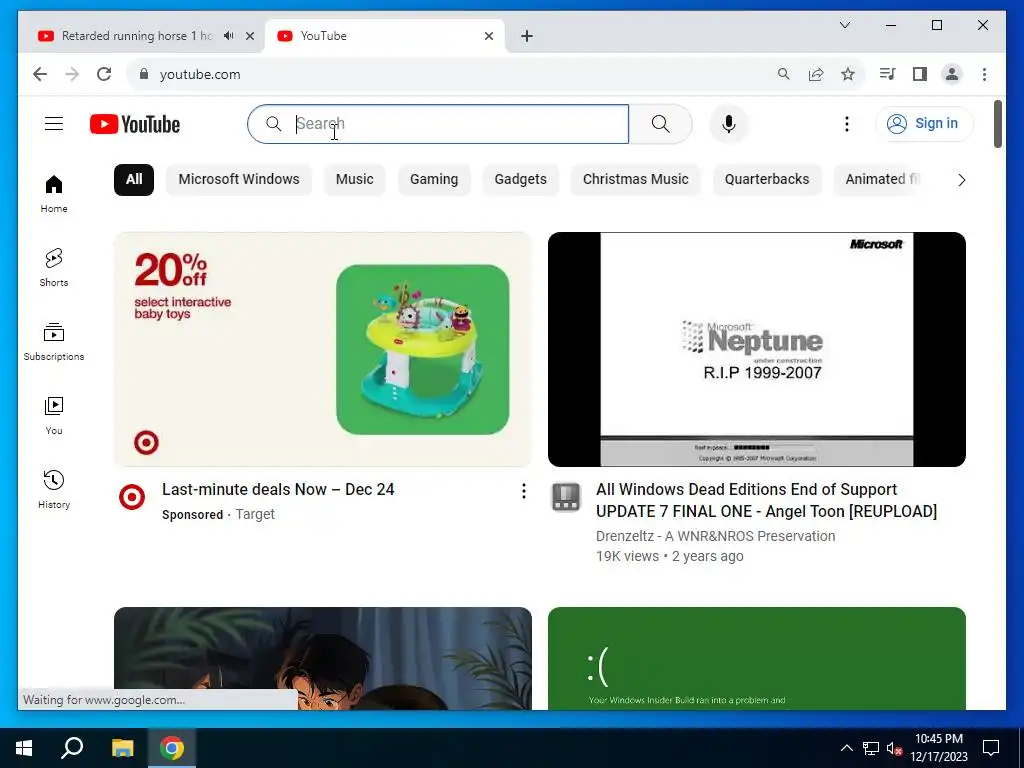Image resolution: width=1024 pixels, height=768 pixels.
Task: Click the Target advertiser name link
Action: pyautogui.click(x=255, y=515)
